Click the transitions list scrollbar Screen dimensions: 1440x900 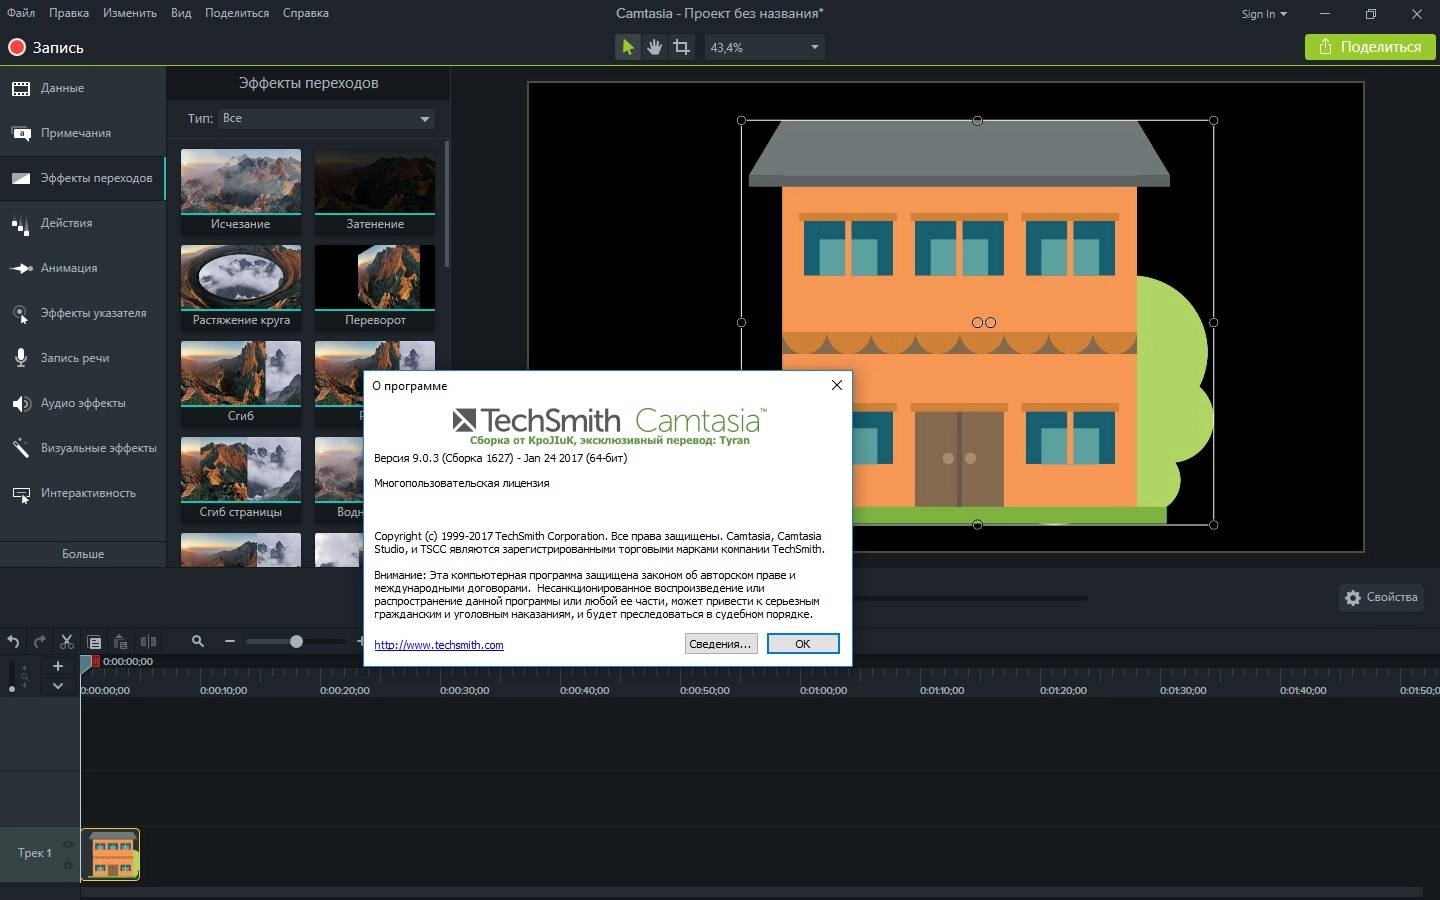(446, 205)
